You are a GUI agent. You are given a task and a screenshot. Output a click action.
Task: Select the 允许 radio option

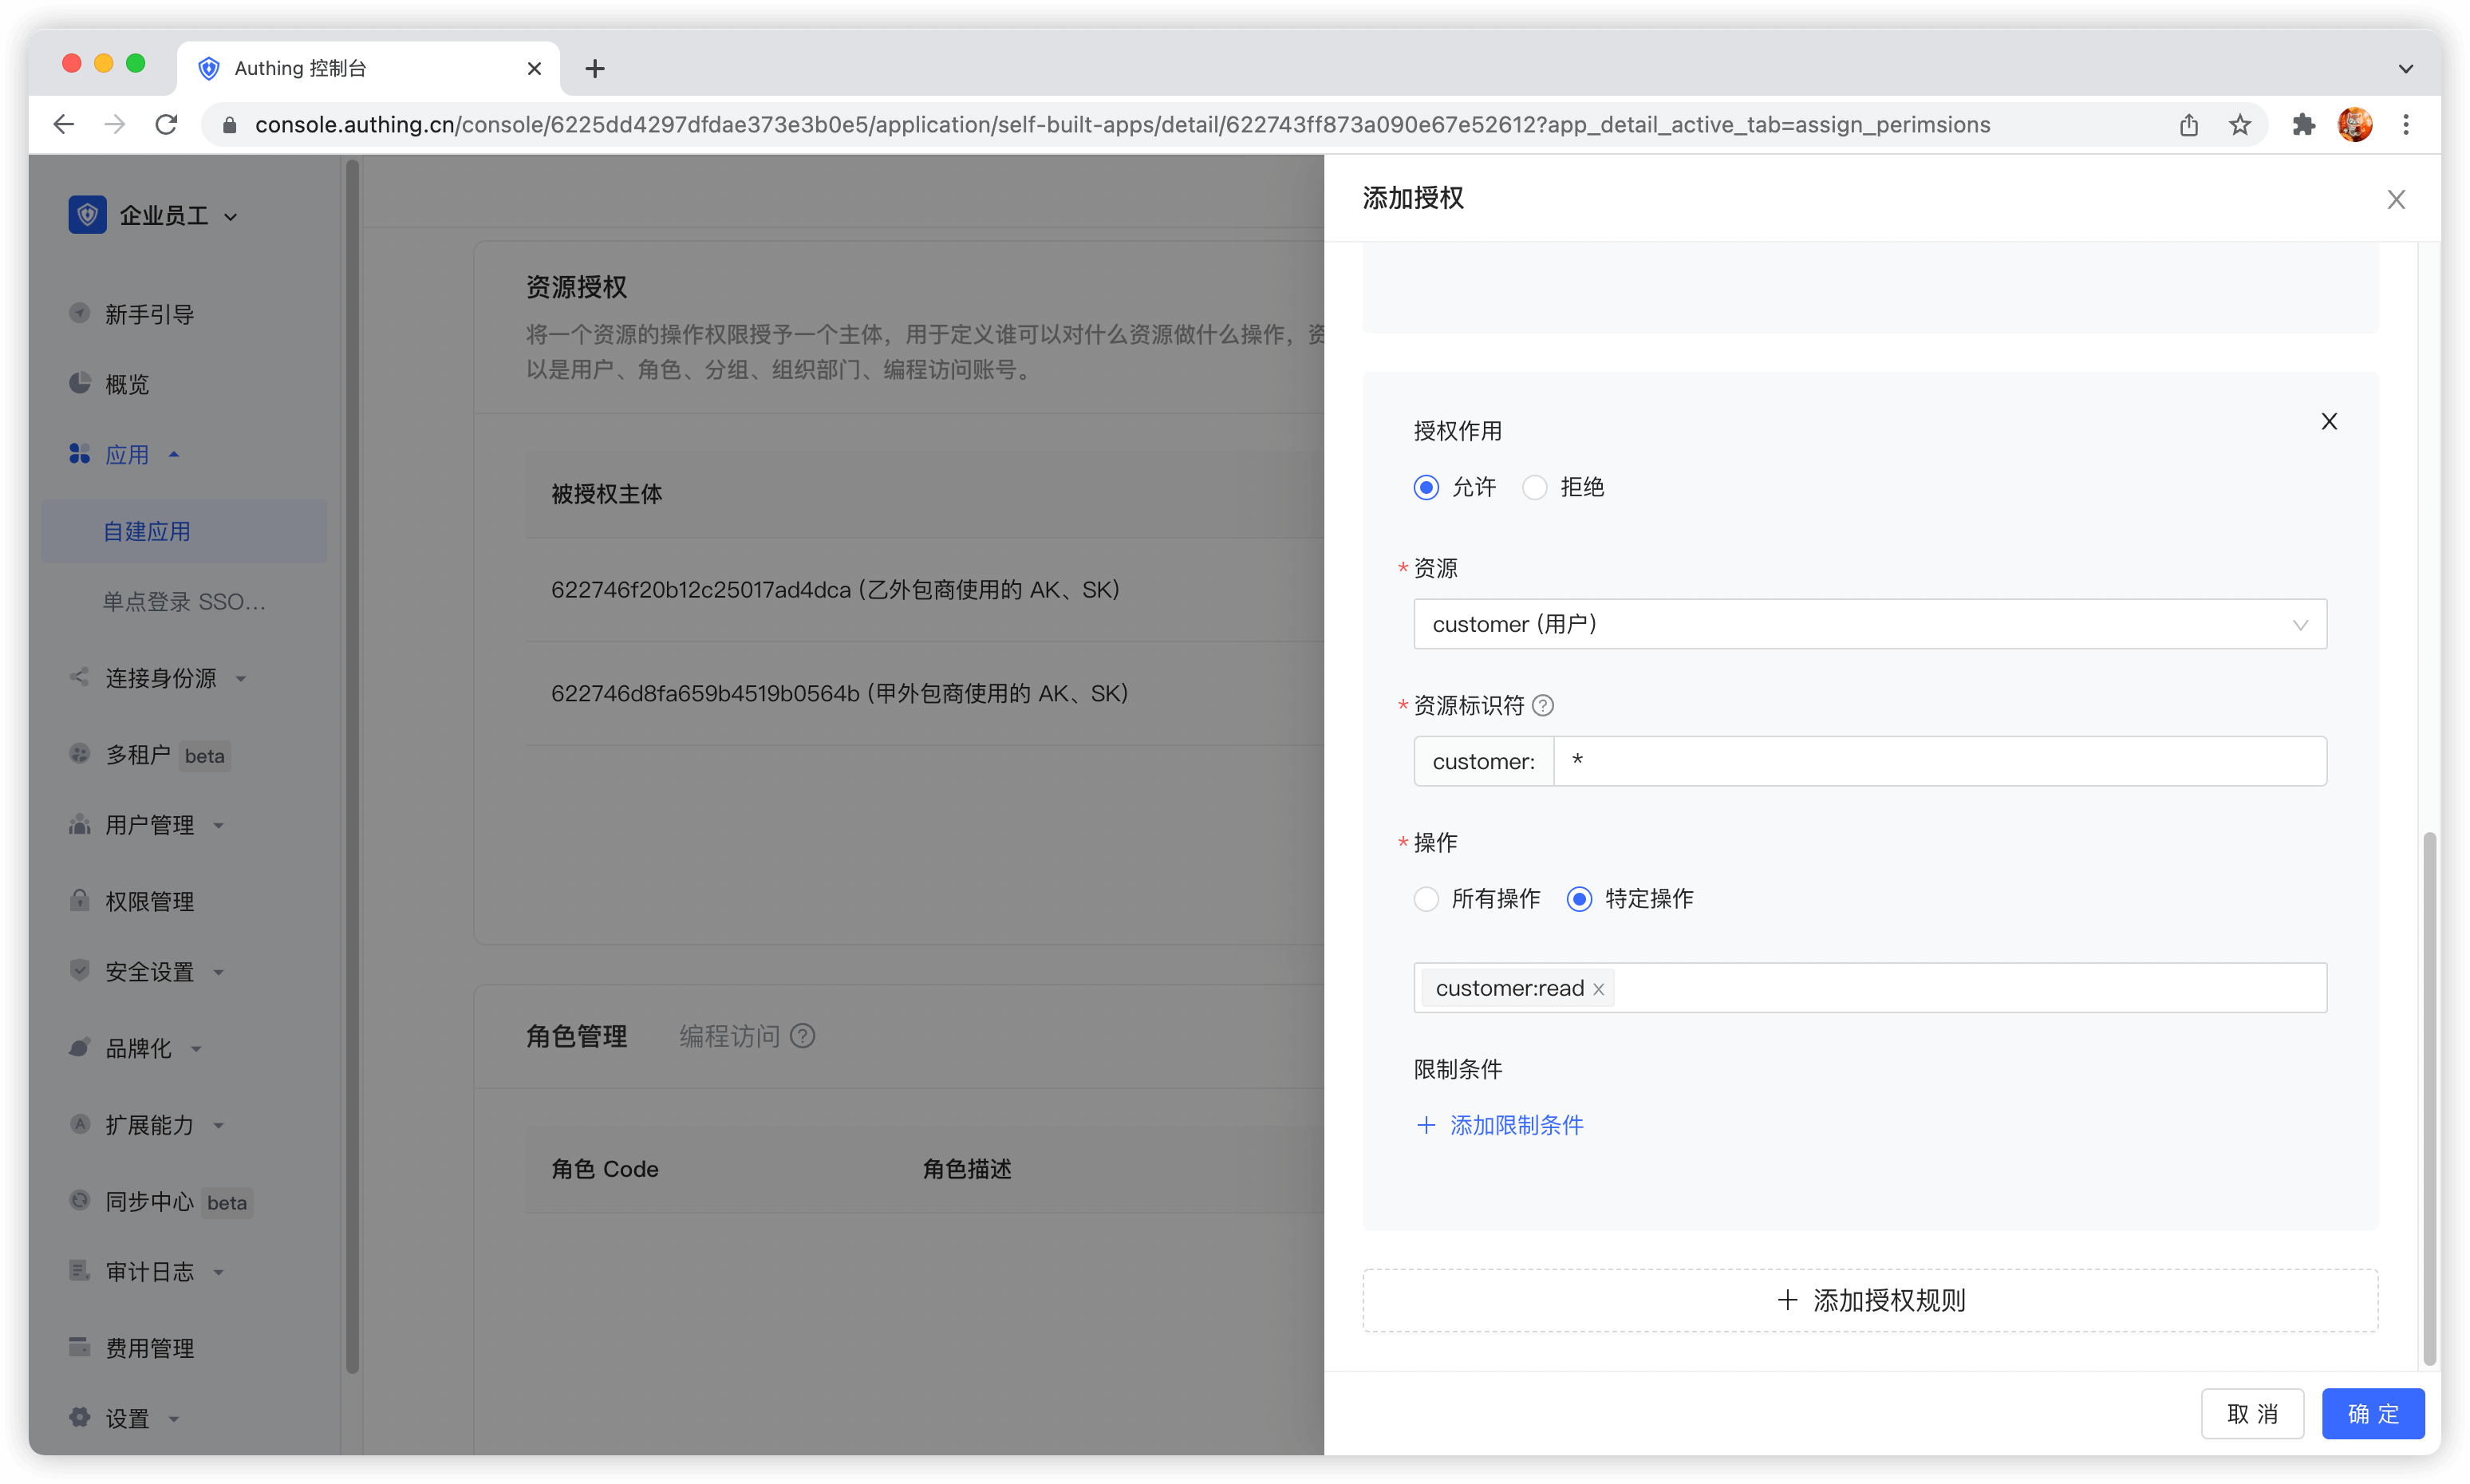pyautogui.click(x=1426, y=488)
